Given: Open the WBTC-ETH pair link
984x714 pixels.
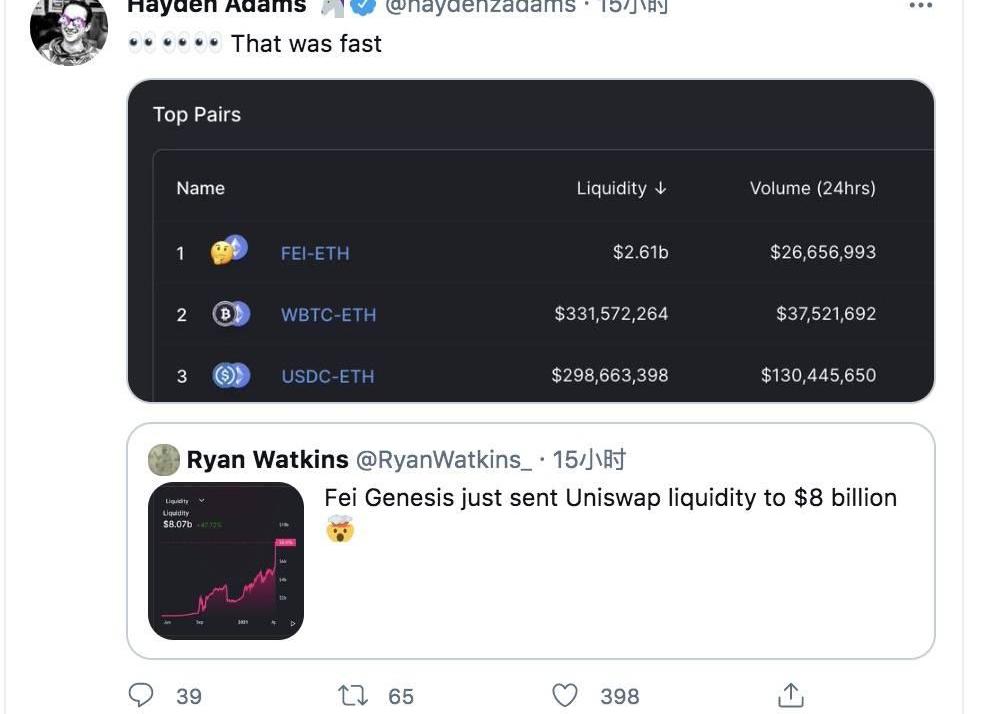Looking at the screenshot, I should point(327,315).
